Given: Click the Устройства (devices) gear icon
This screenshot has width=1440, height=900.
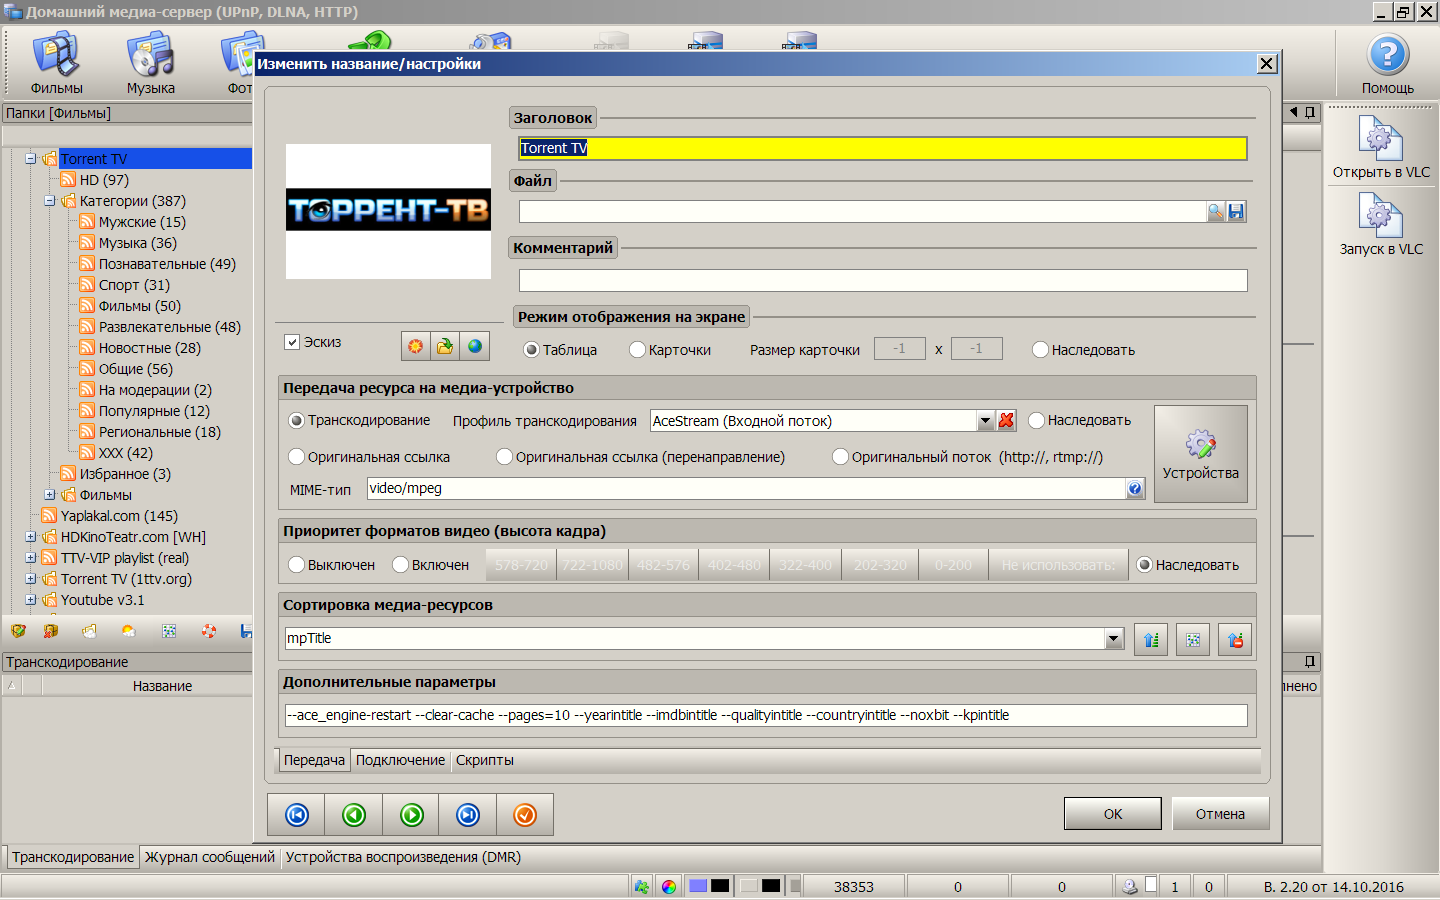Looking at the screenshot, I should point(1200,444).
